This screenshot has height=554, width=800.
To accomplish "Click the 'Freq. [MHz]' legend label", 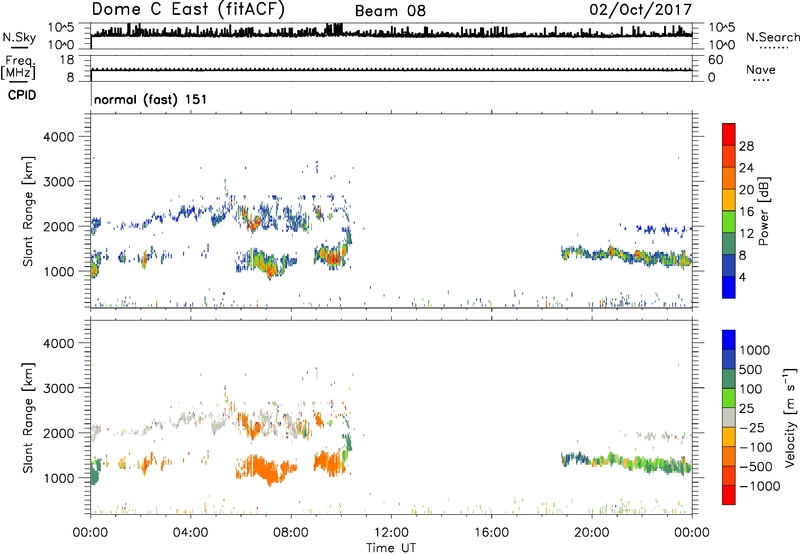I will (18, 67).
